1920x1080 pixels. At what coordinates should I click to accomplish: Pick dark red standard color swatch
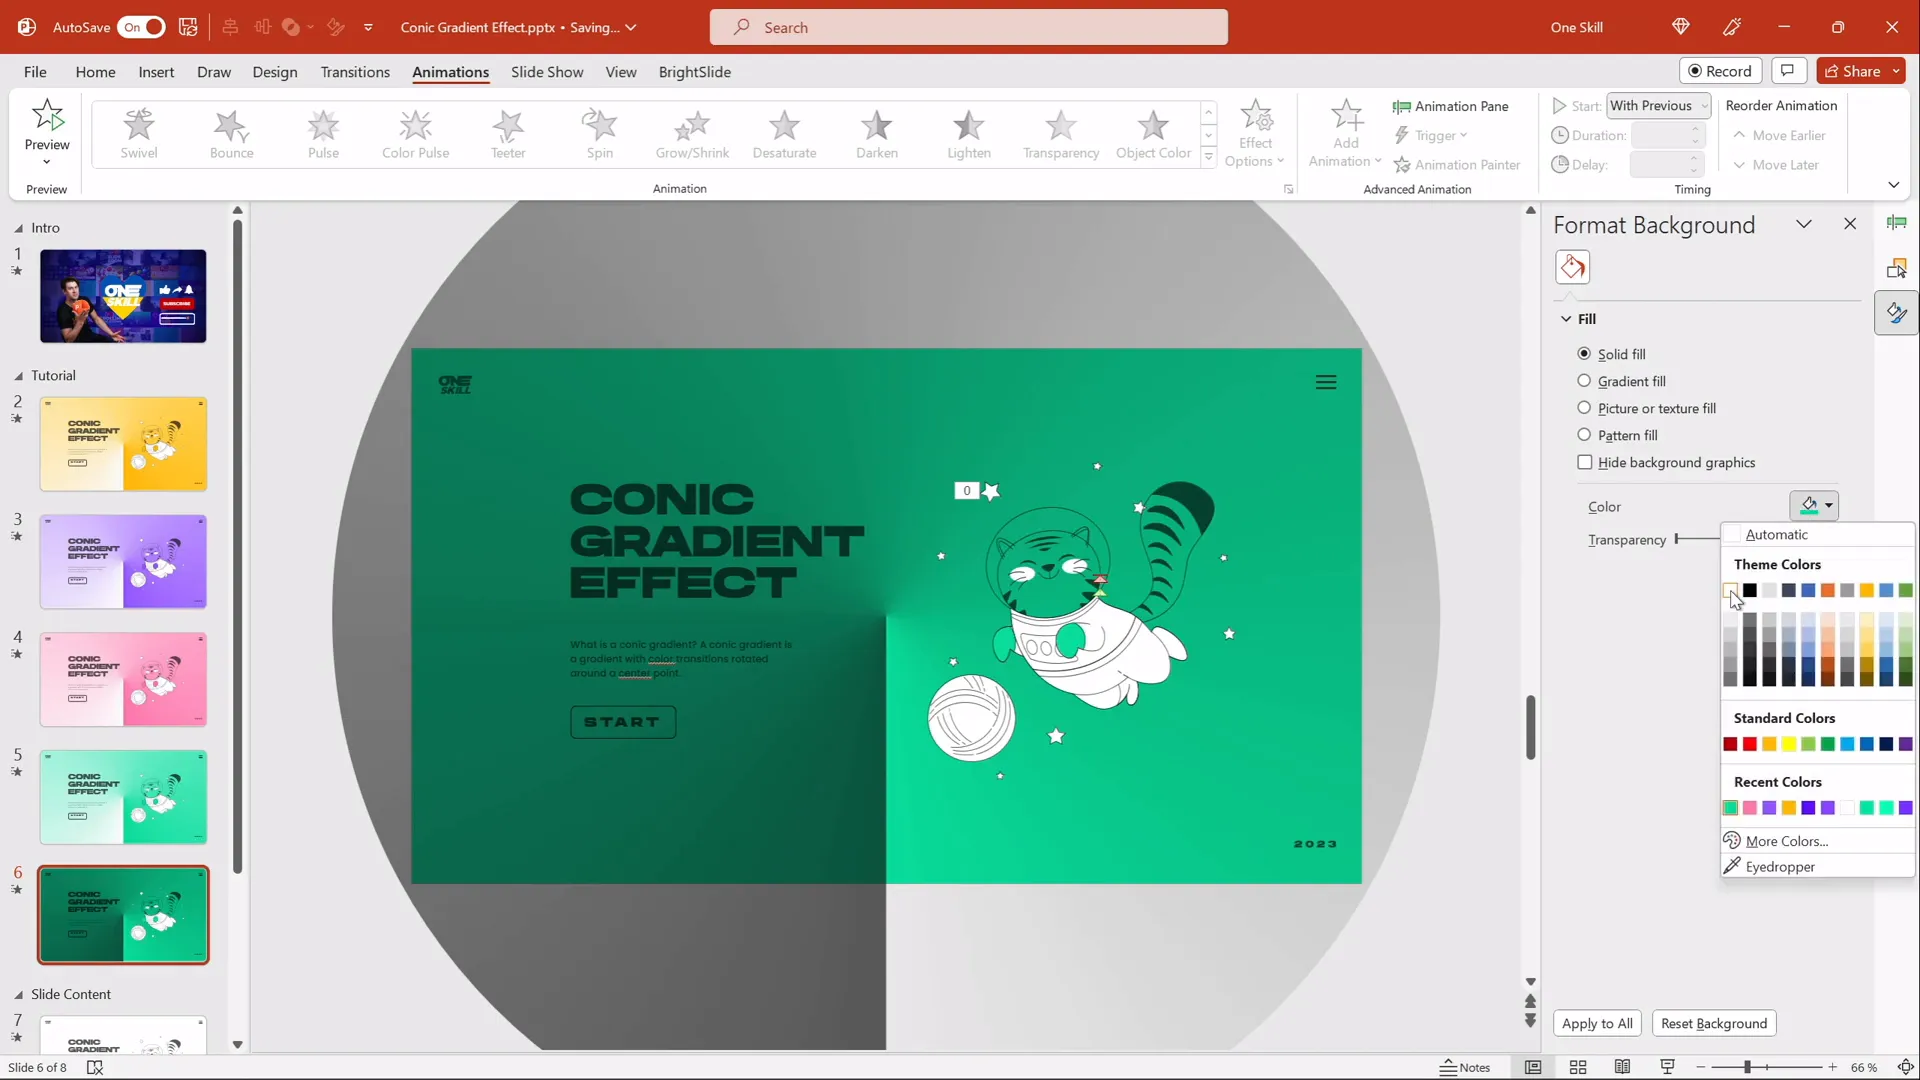click(x=1730, y=744)
